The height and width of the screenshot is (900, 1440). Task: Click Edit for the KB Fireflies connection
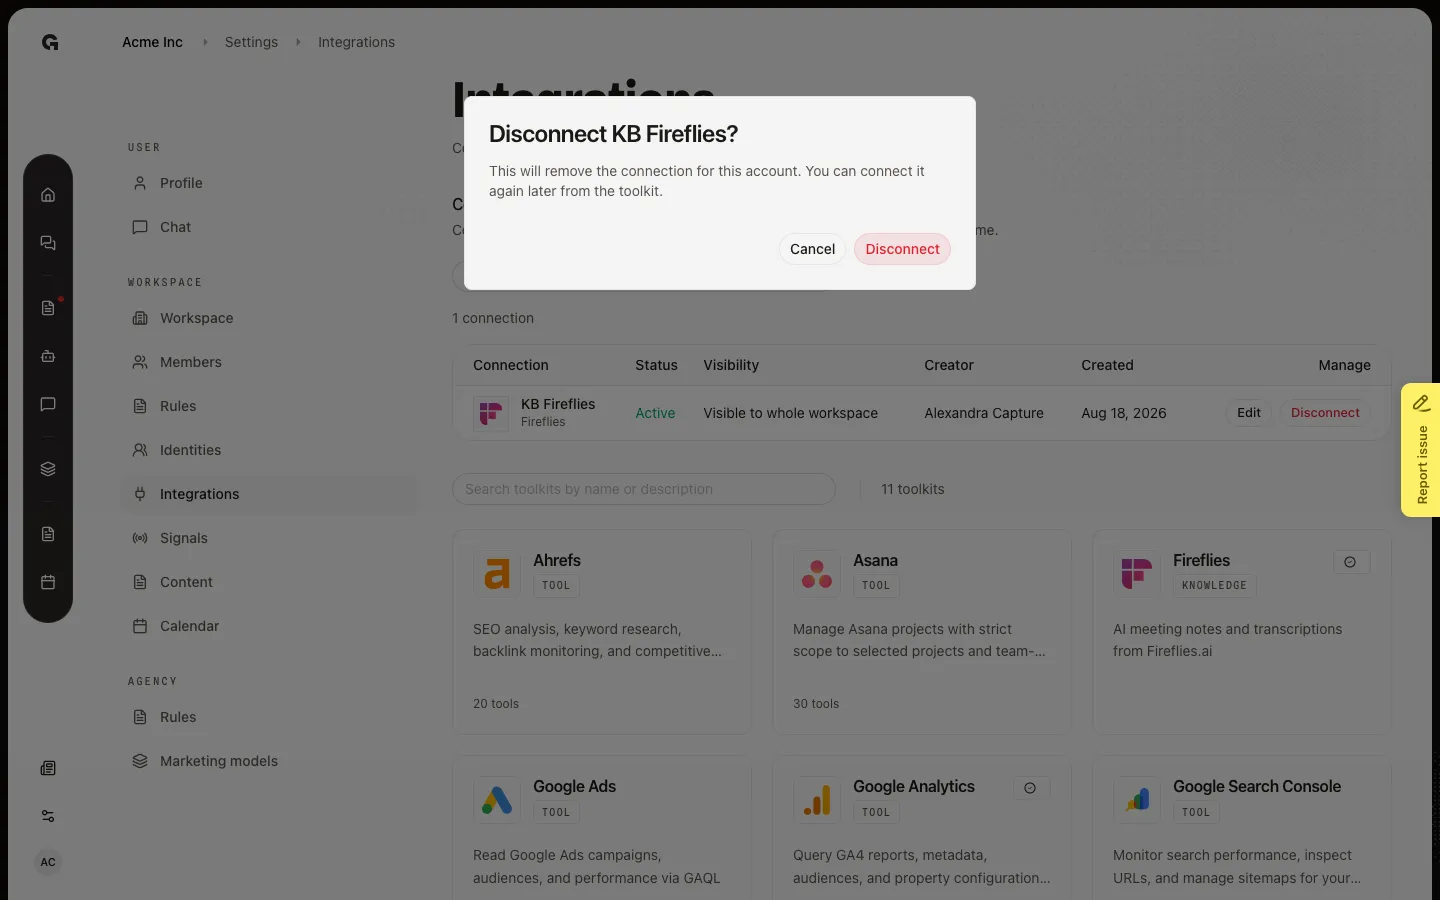1249,413
